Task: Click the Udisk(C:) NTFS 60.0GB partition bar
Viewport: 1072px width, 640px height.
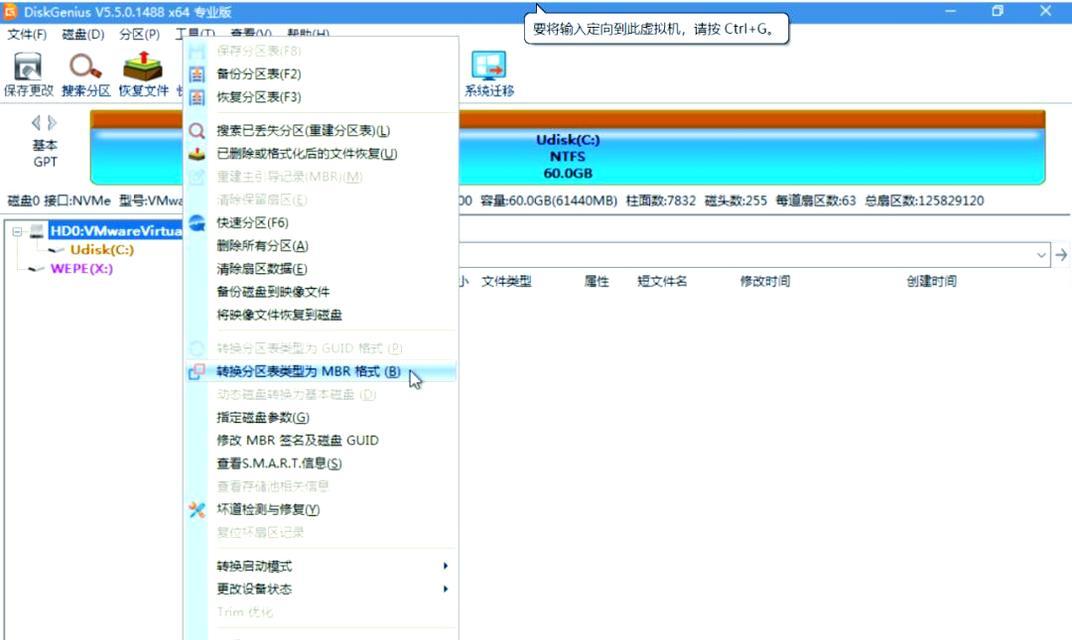Action: click(x=567, y=148)
